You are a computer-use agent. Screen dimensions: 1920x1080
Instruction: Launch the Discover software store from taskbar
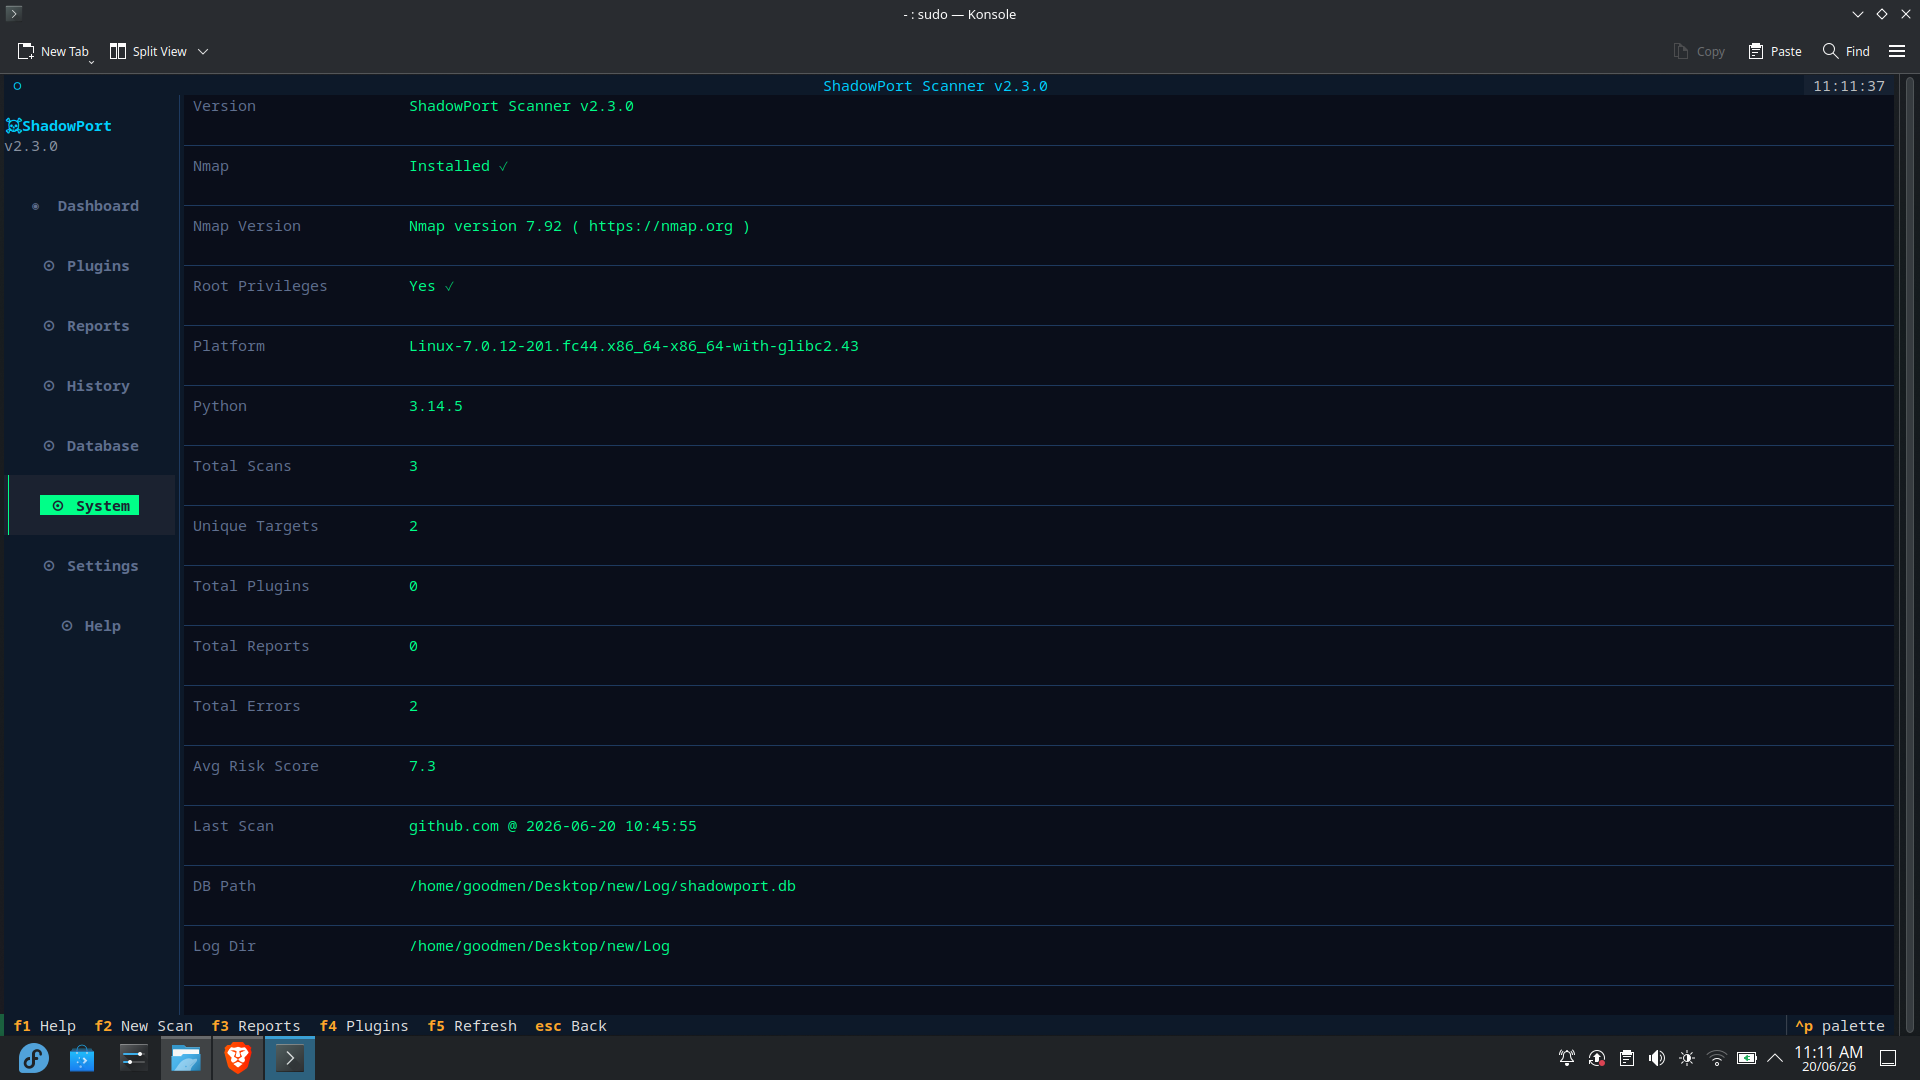[x=82, y=1058]
